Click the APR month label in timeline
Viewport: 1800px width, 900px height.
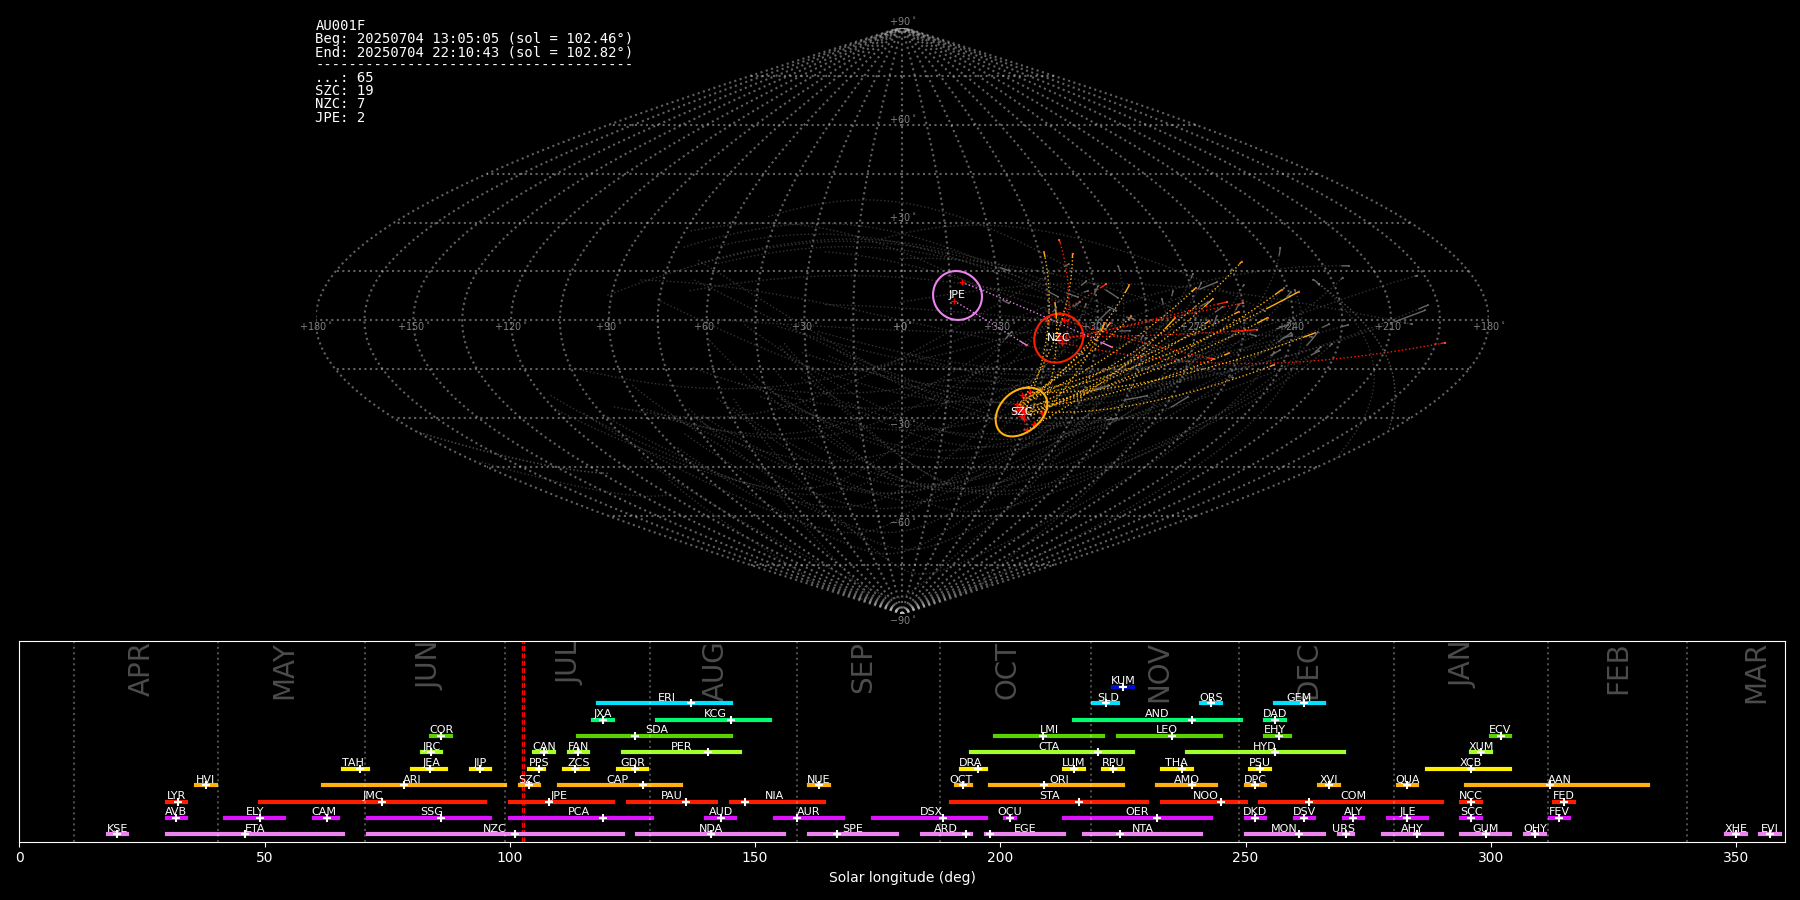click(x=139, y=670)
